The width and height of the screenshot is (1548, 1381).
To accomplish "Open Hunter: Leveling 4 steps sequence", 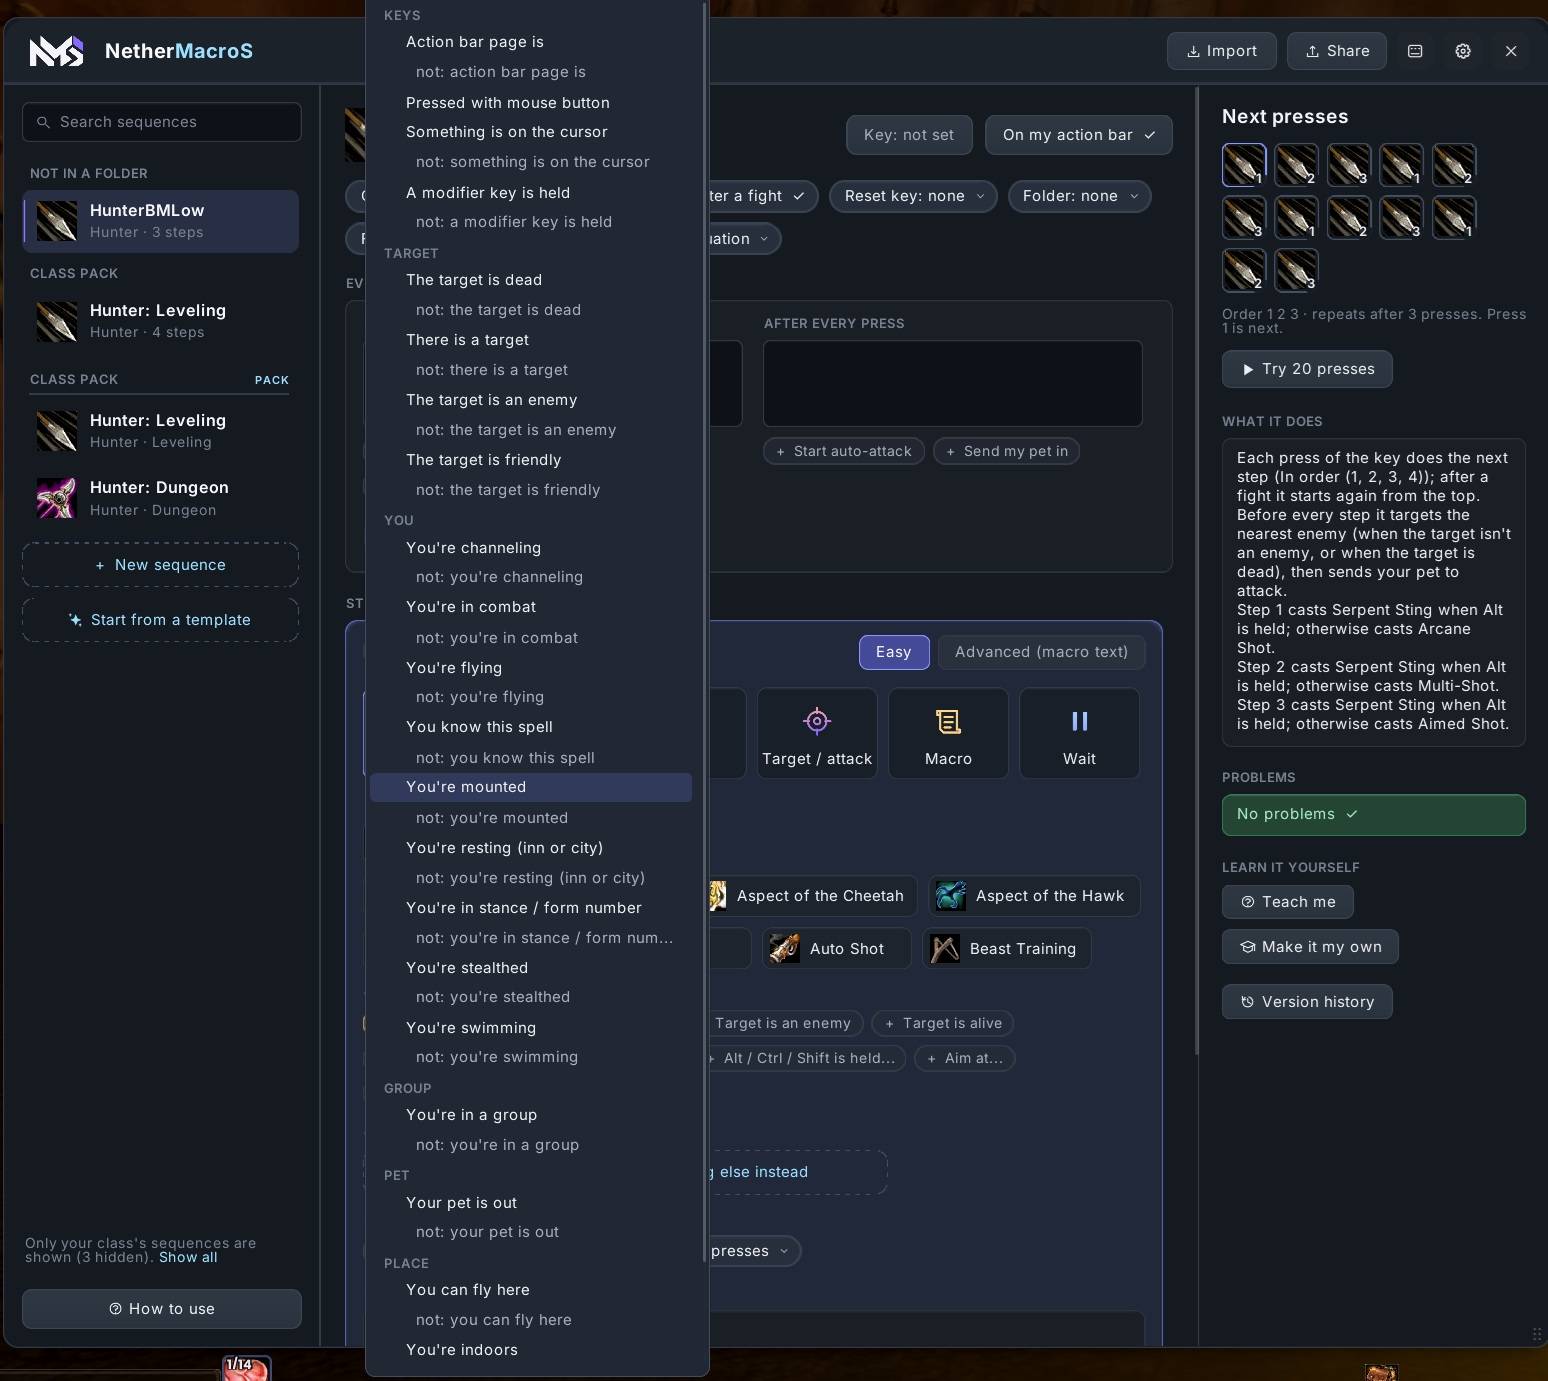I will click(160, 321).
